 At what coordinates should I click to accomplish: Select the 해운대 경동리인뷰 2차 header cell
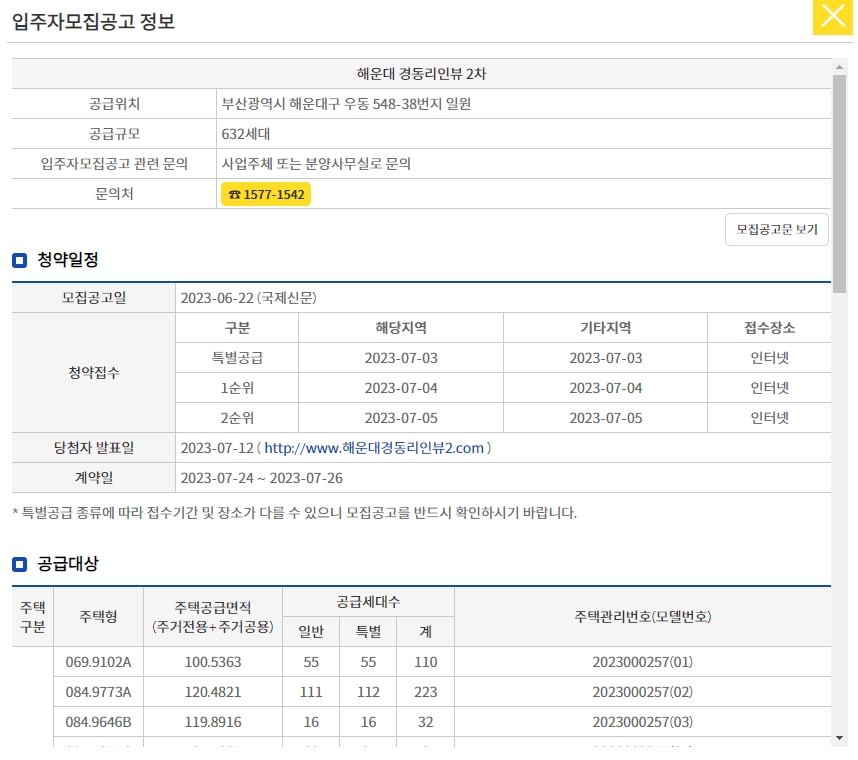click(421, 73)
